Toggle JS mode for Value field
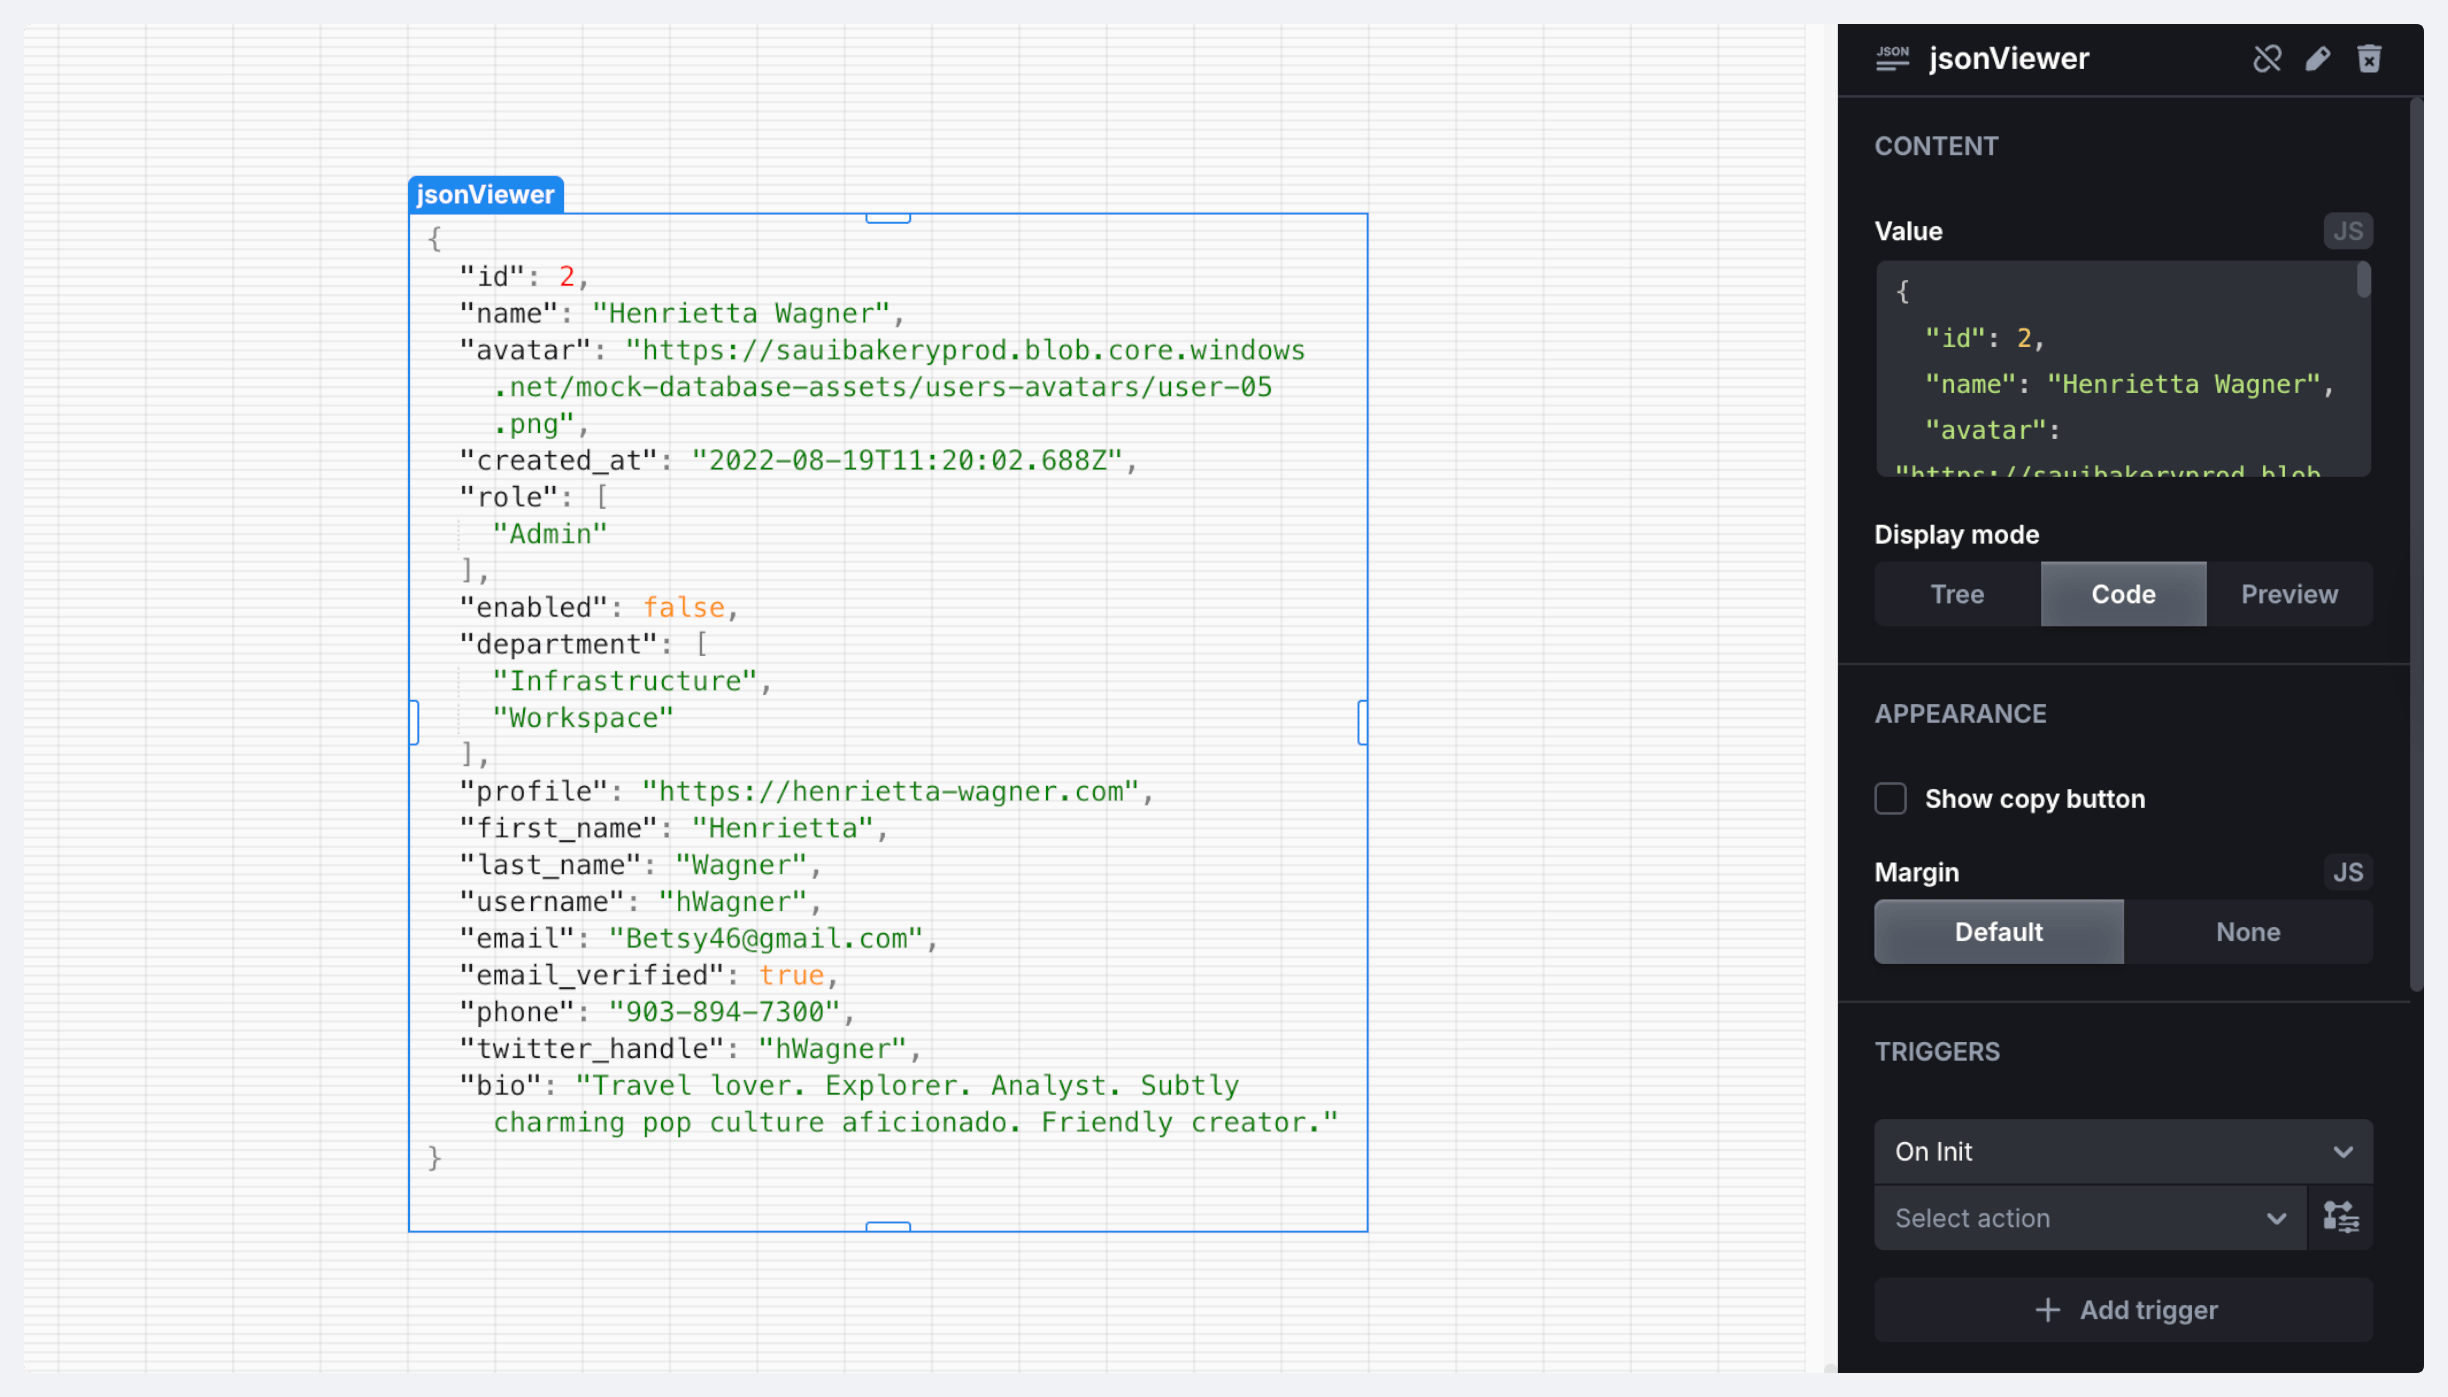This screenshot has height=1397, width=2448. (x=2347, y=231)
